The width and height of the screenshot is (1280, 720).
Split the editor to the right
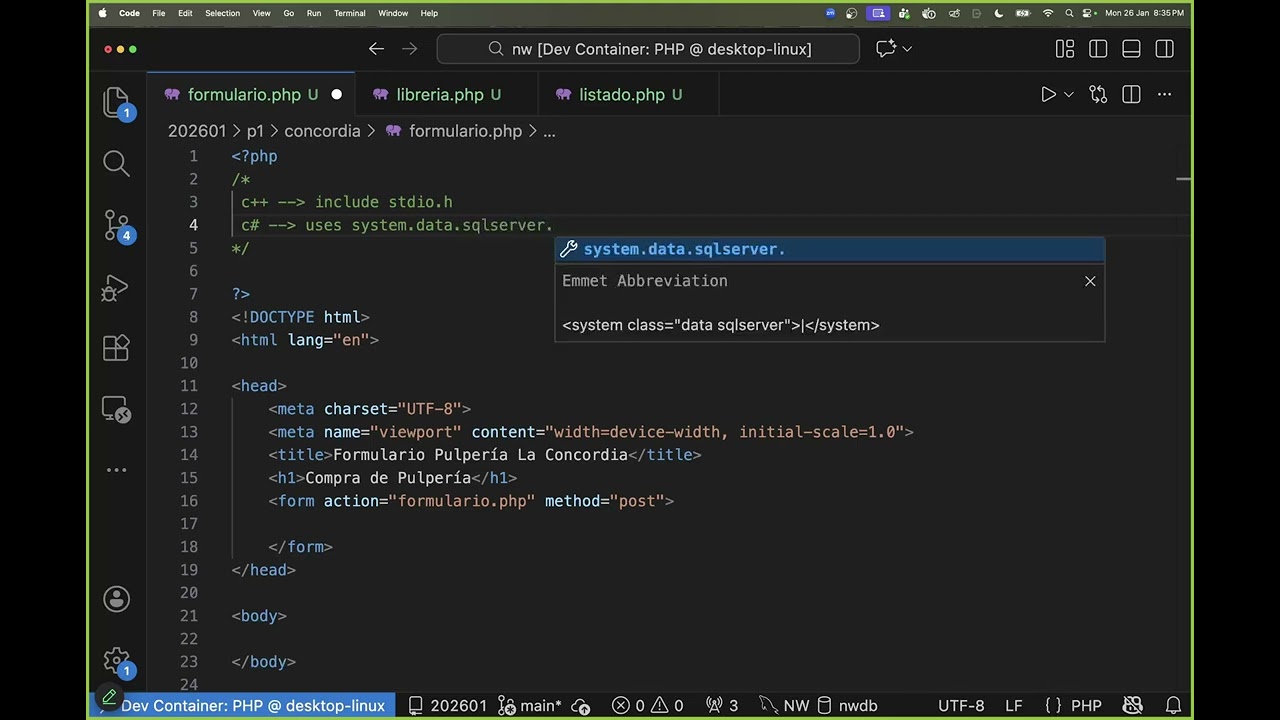click(1131, 94)
